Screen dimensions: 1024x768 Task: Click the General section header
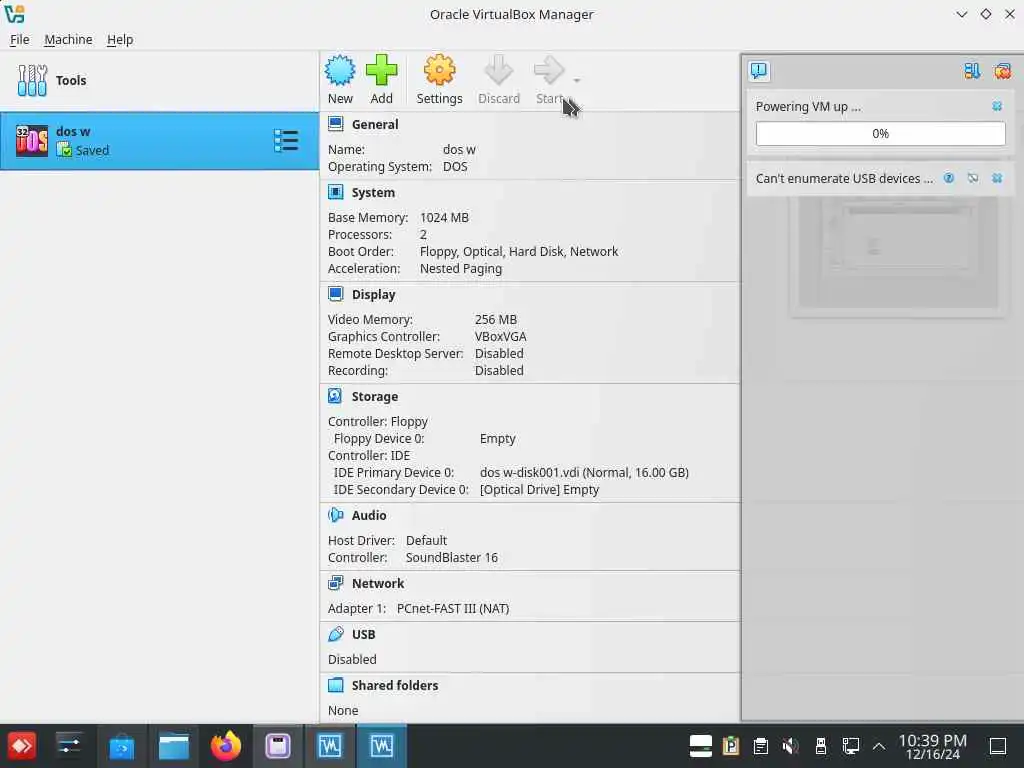pyautogui.click(x=375, y=125)
